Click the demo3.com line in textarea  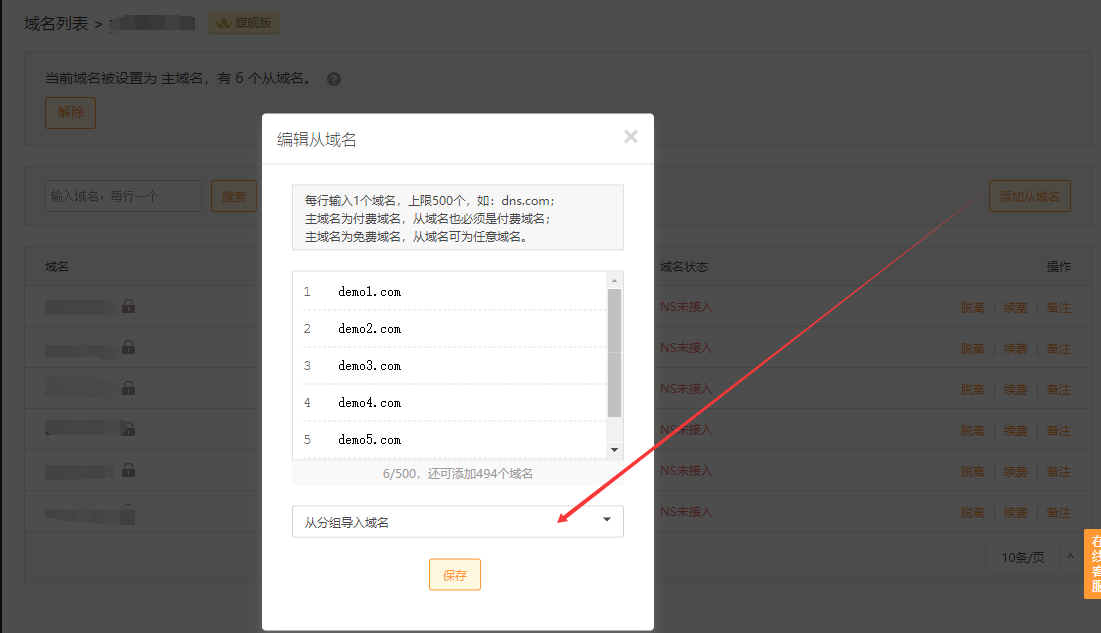click(370, 366)
